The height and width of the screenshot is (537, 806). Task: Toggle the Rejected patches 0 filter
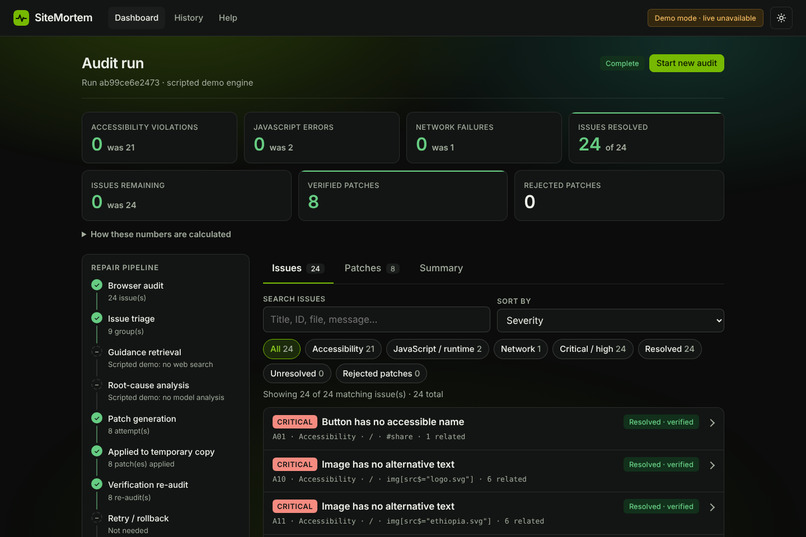(381, 374)
